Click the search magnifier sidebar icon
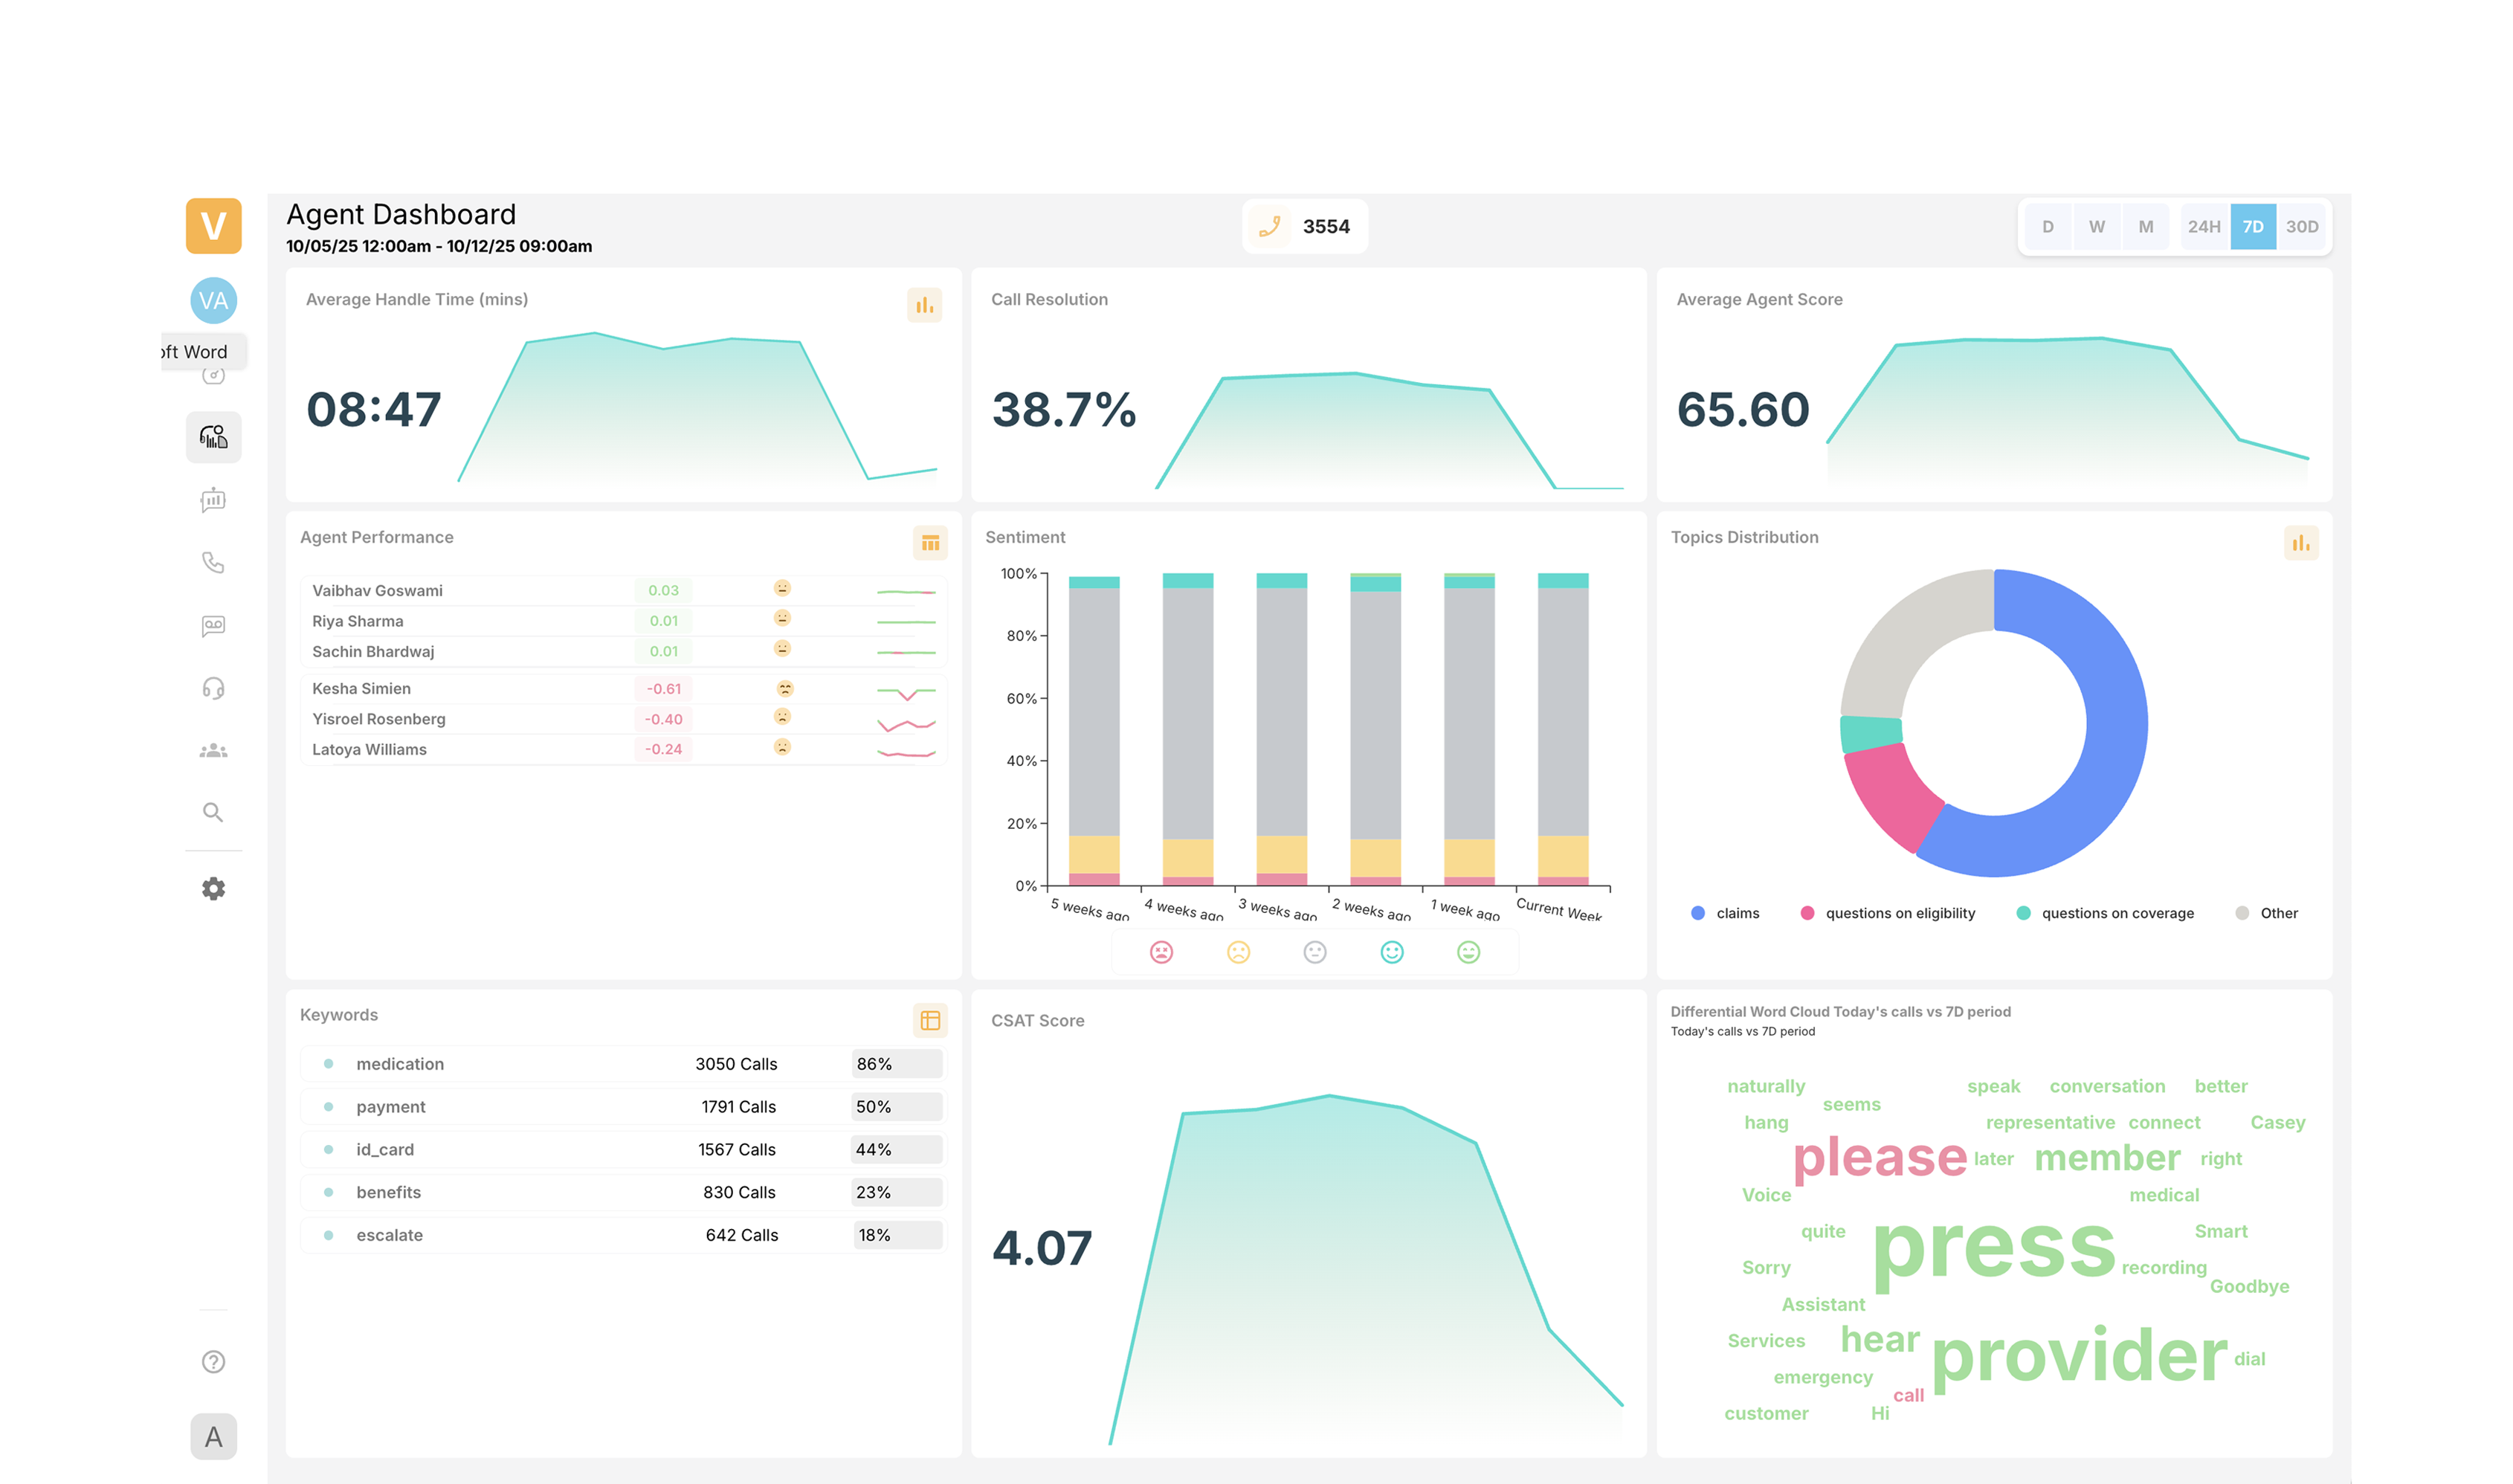 213,812
